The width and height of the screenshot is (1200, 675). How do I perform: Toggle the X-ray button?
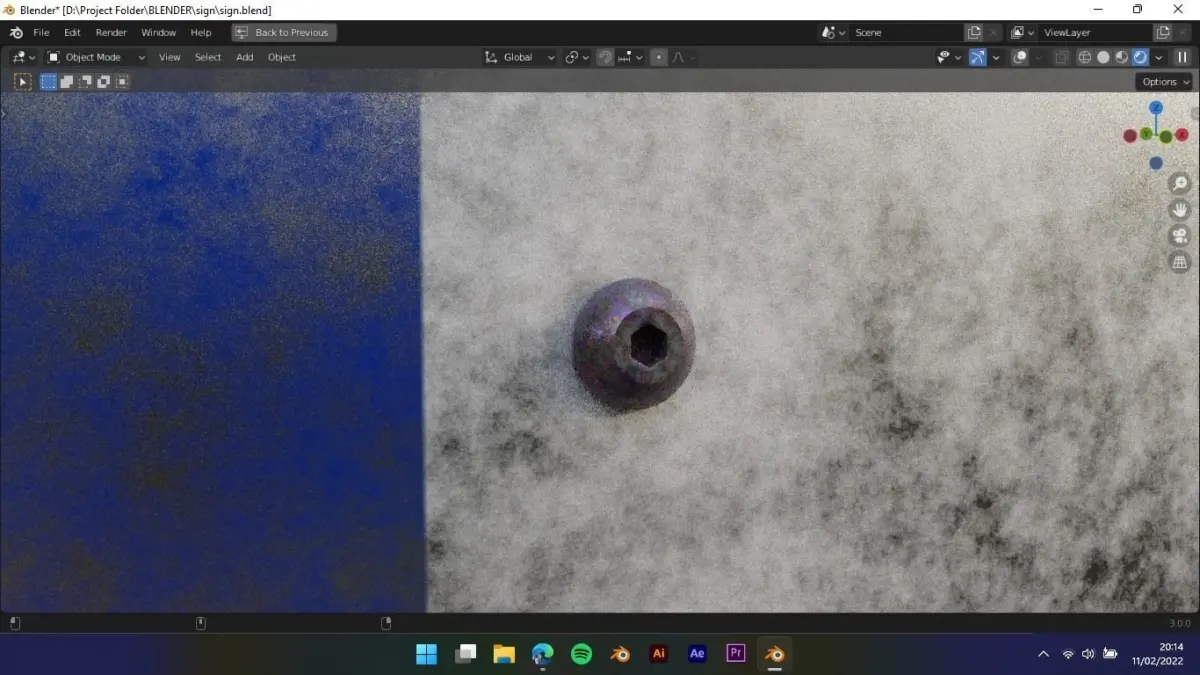tap(1062, 57)
